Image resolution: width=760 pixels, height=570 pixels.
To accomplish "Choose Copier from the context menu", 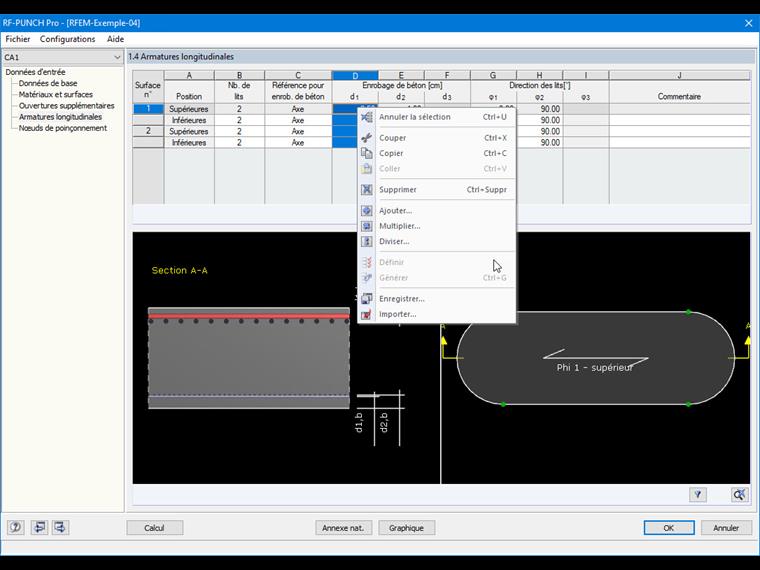I will click(437, 153).
